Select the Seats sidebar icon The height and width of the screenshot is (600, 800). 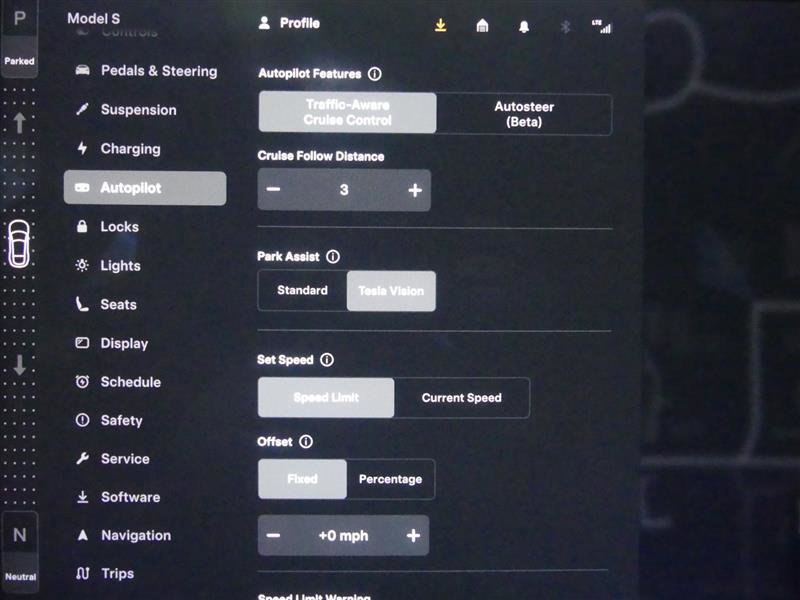point(82,304)
